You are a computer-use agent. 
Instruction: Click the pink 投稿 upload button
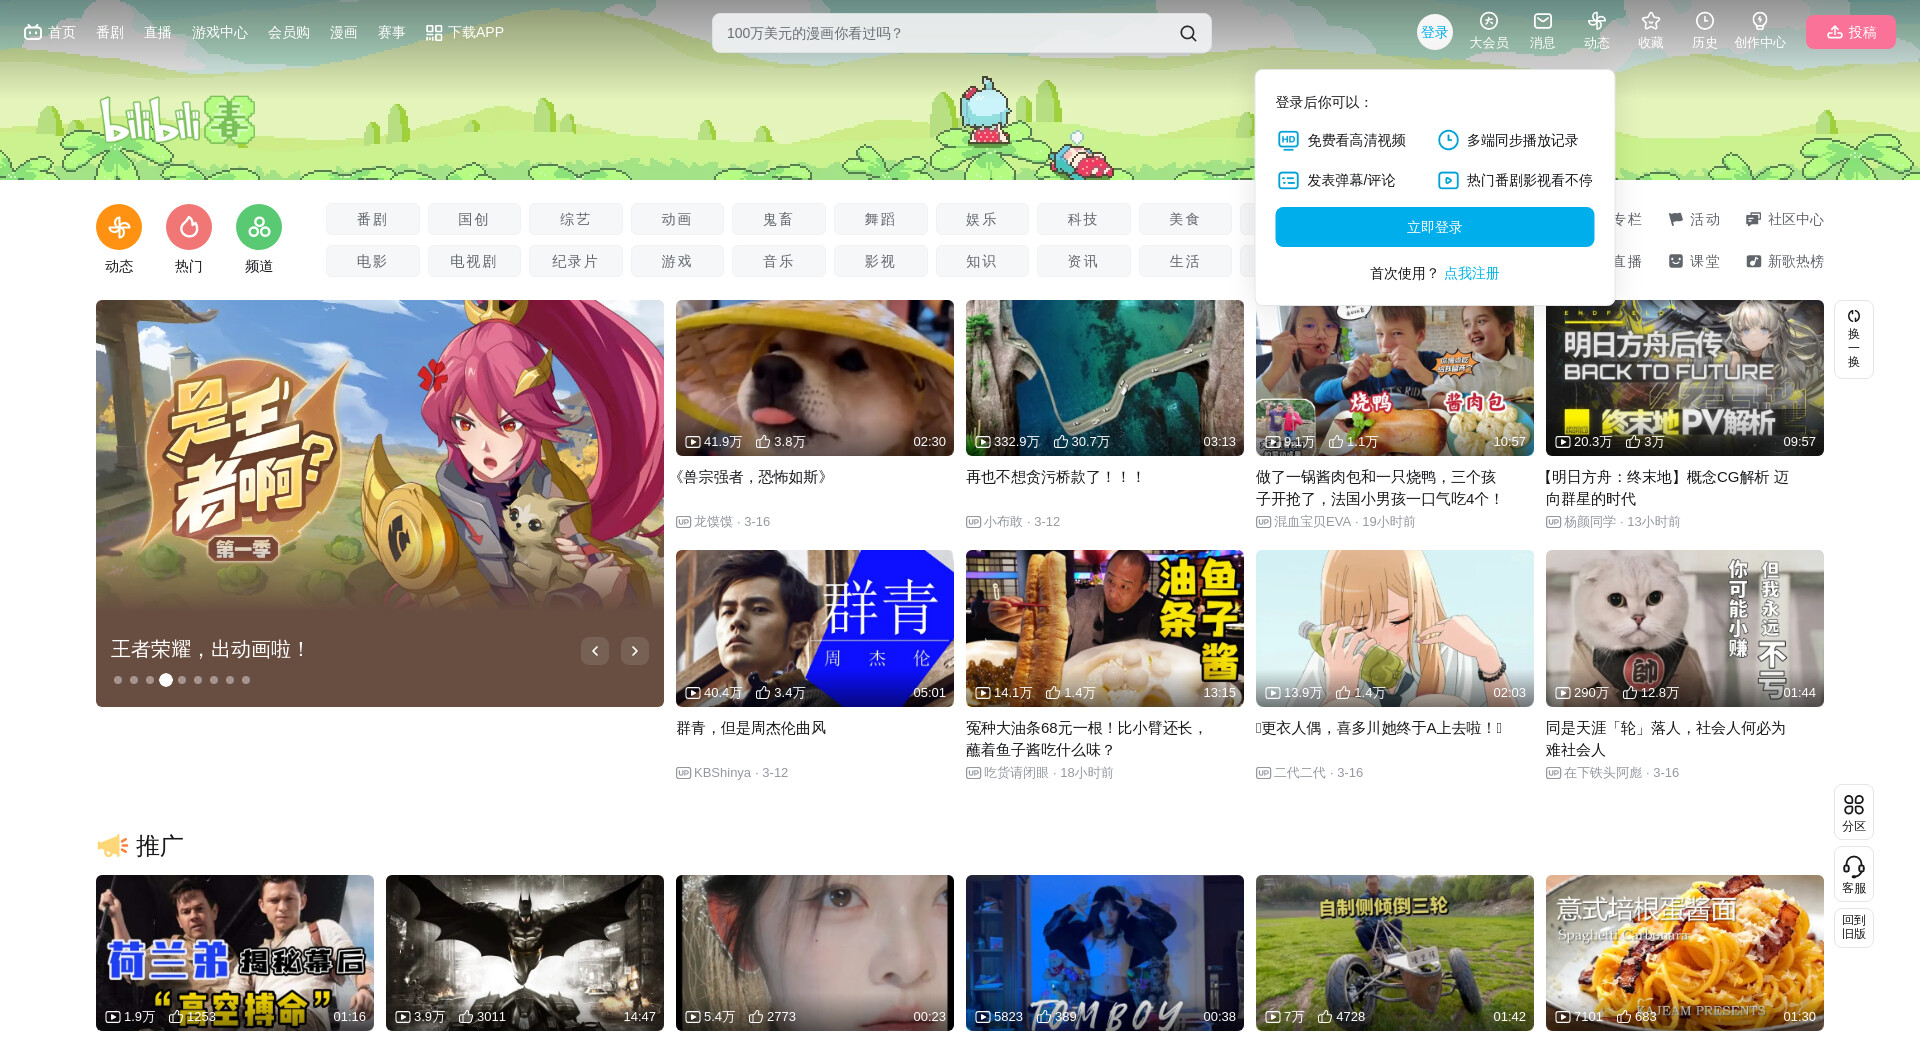pos(1851,32)
